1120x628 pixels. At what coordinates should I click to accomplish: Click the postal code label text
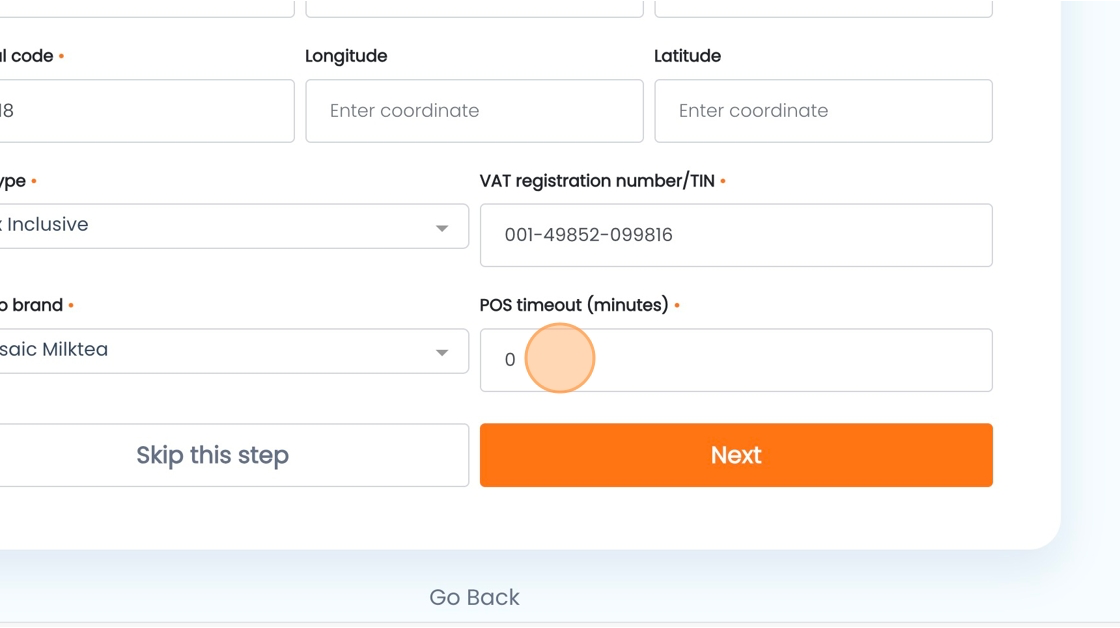click(27, 56)
